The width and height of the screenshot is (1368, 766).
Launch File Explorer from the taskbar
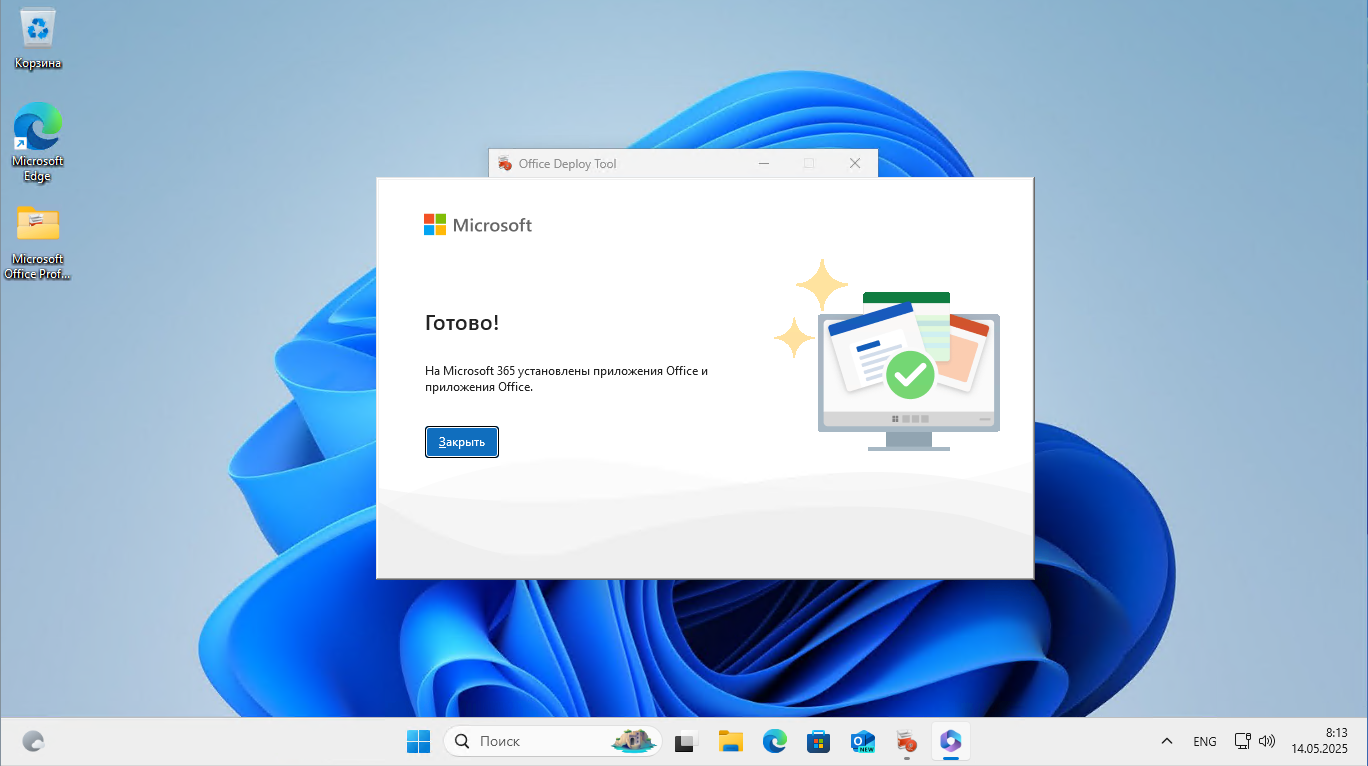pyautogui.click(x=731, y=741)
